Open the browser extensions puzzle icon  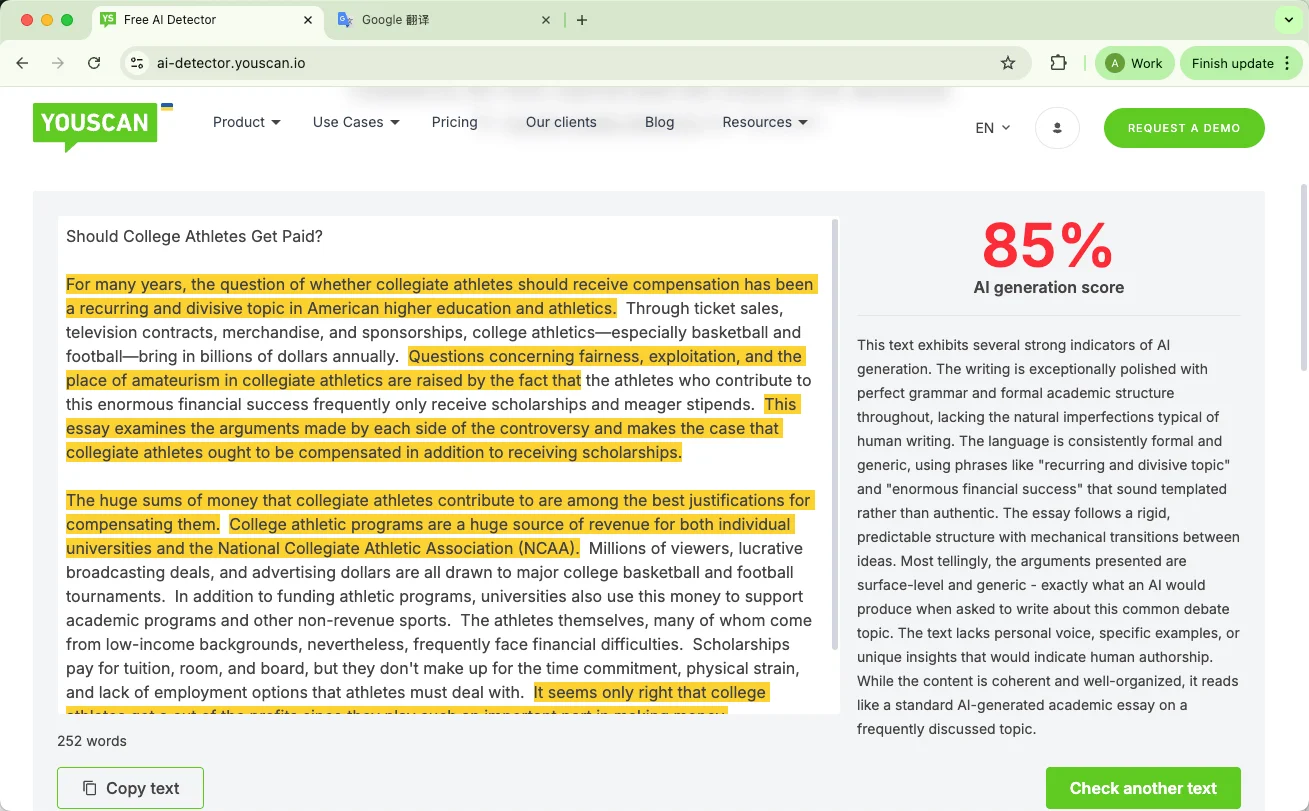point(1057,62)
